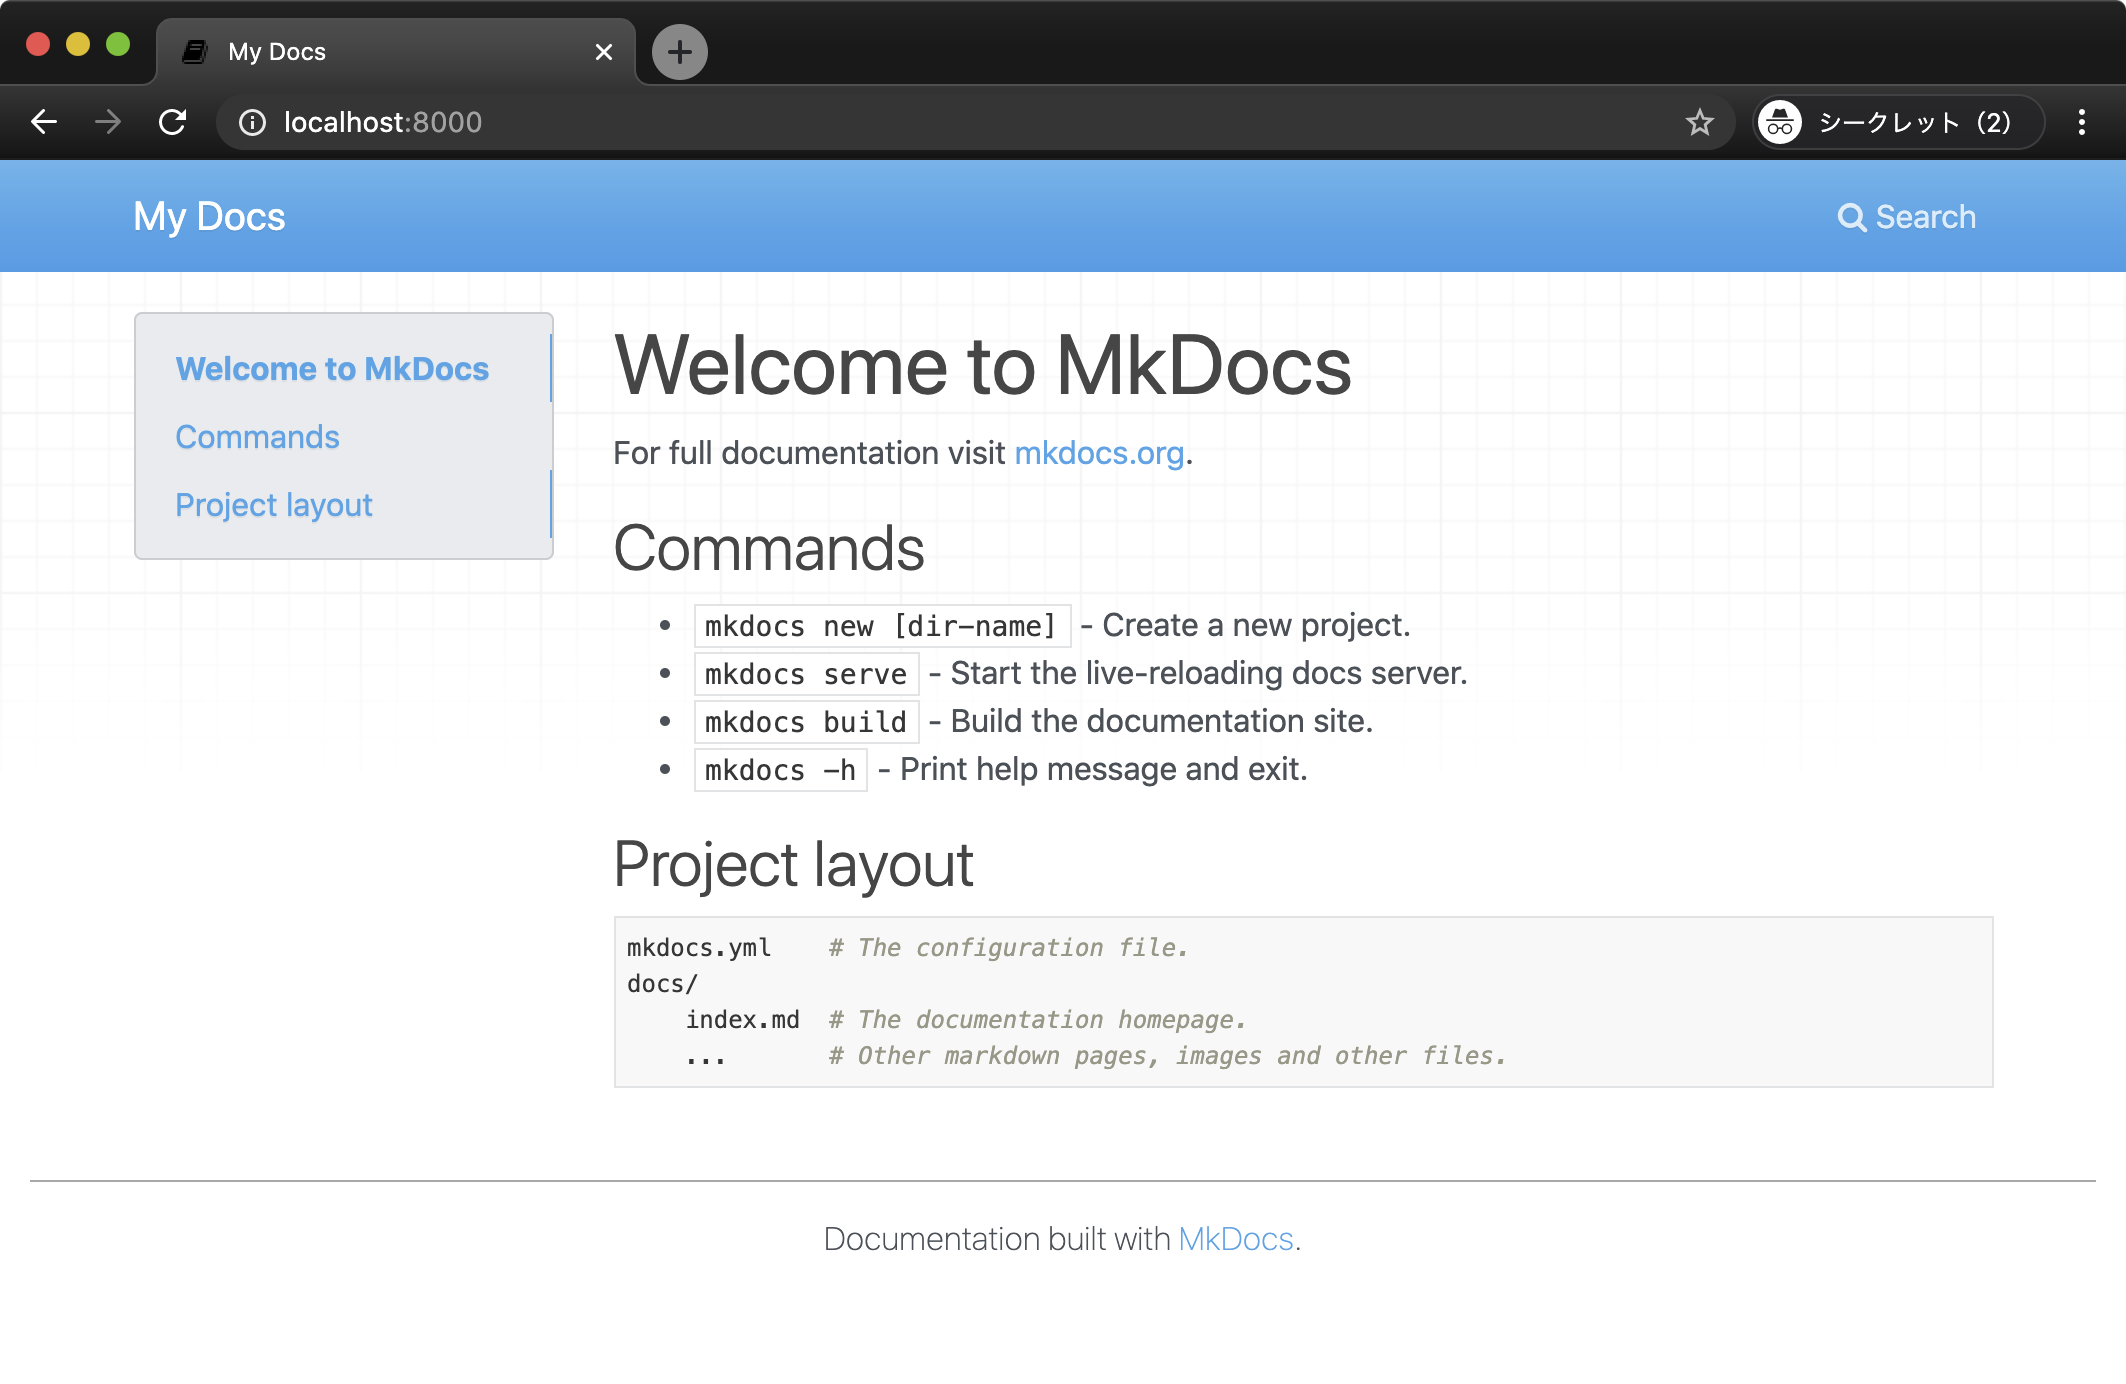Select the My Docs browser tab
The height and width of the screenshot is (1384, 2126).
(396, 51)
